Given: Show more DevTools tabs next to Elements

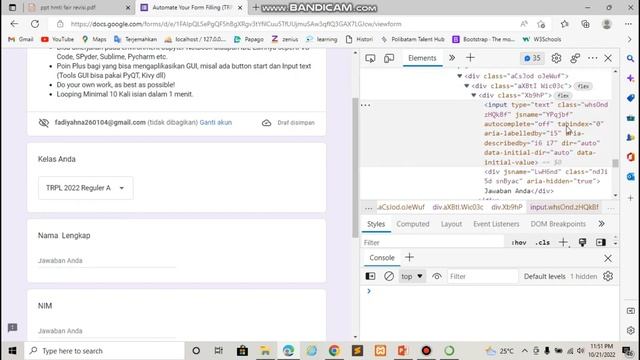Looking at the screenshot, I should (452, 58).
